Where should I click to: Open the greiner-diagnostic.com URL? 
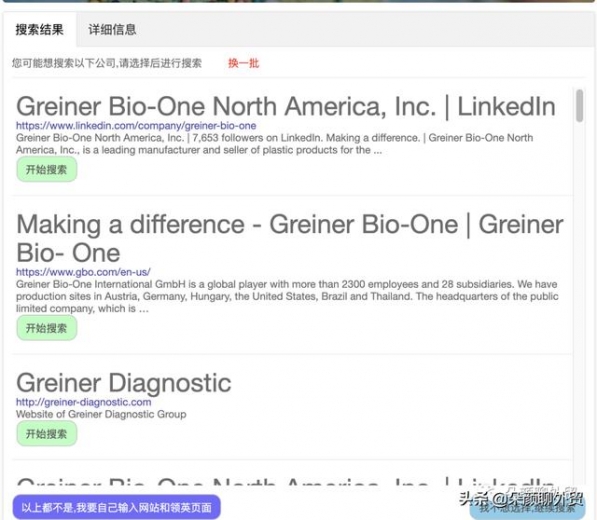click(83, 402)
